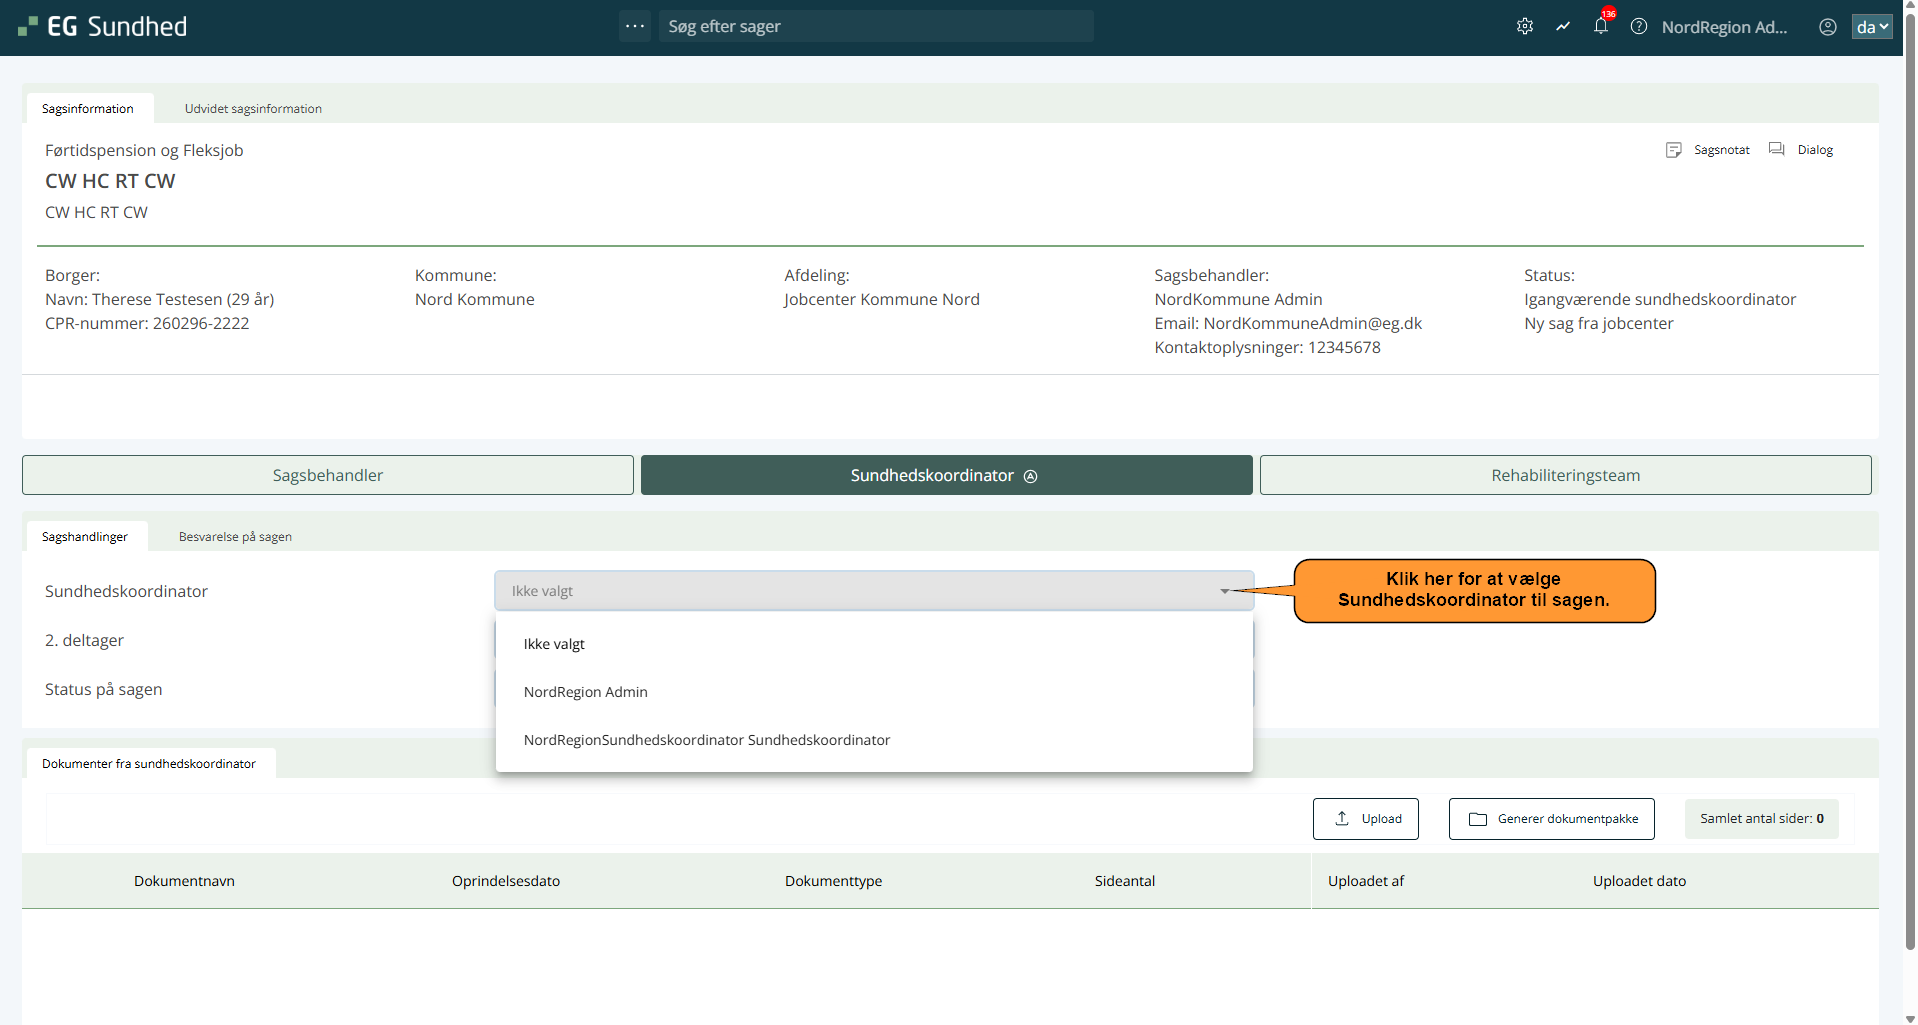Click the three-dots menu beside search
Screen dimensions: 1918x1025
[x=635, y=26]
